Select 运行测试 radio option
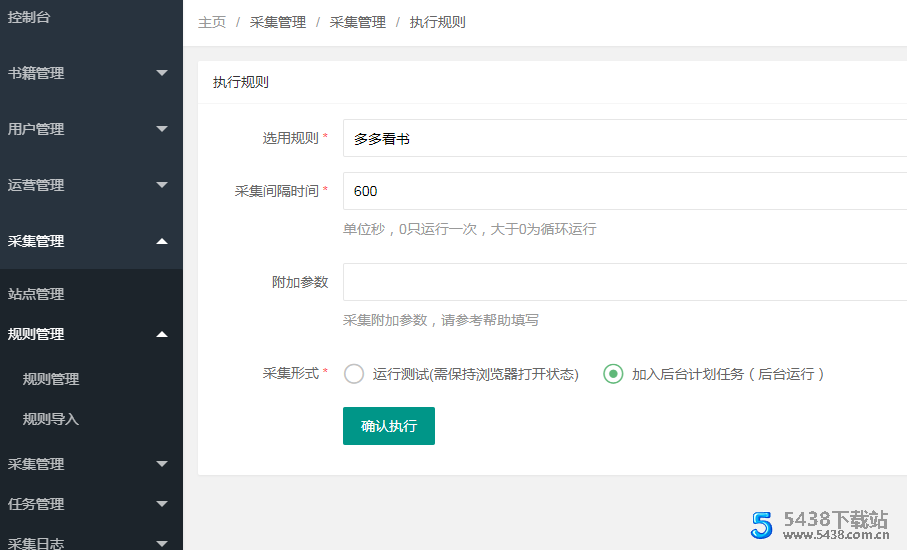Screen dimensions: 907x550 [354, 374]
